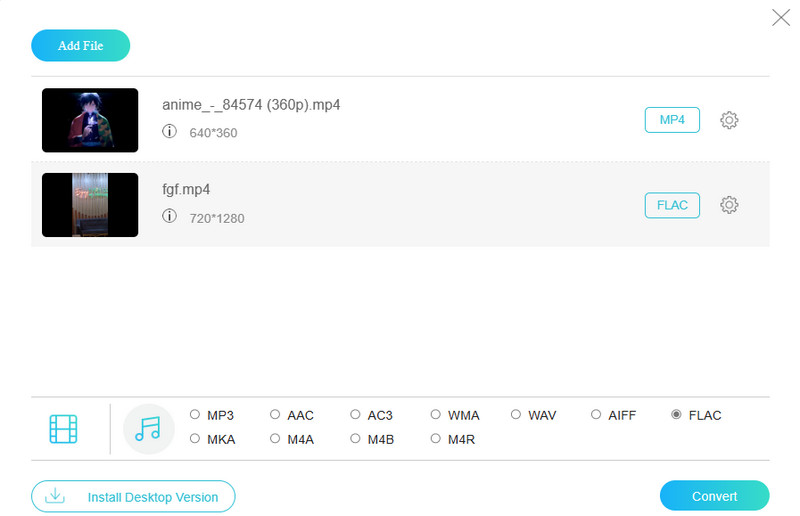The height and width of the screenshot is (516, 800).
Task: Click download icon on Install Desktop Version
Action: click(56, 496)
